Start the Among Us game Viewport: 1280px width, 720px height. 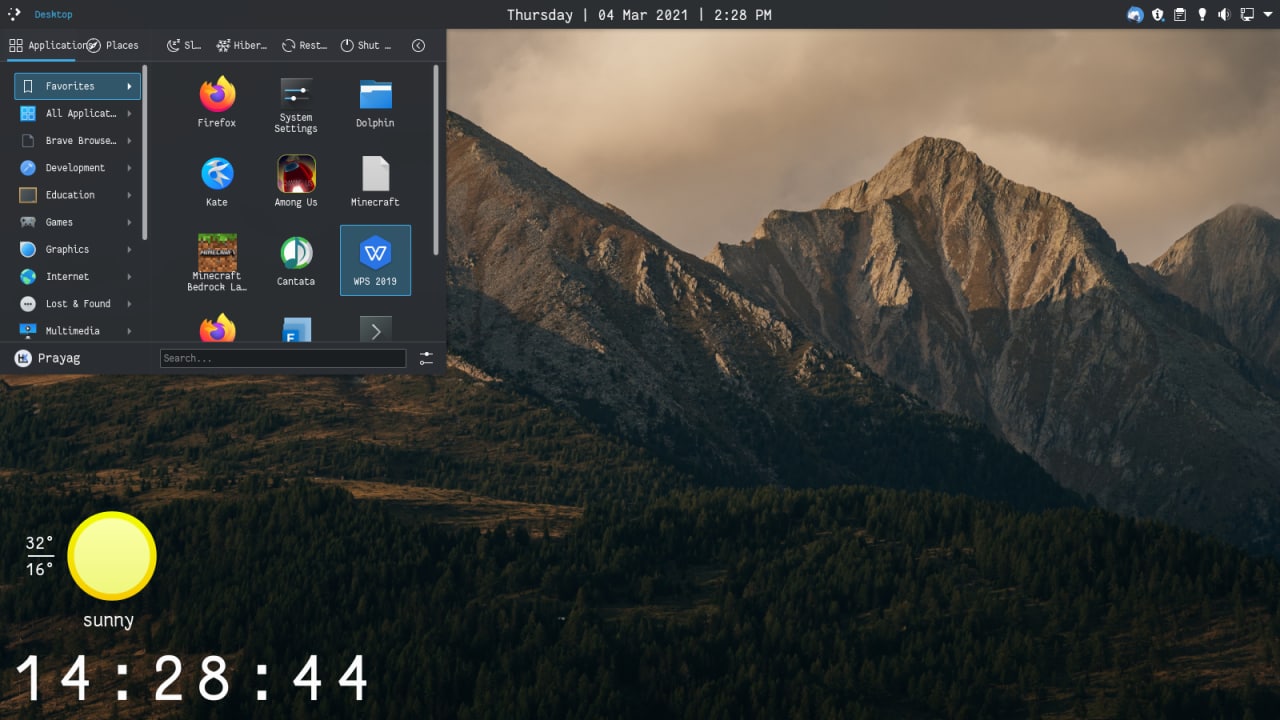296,181
